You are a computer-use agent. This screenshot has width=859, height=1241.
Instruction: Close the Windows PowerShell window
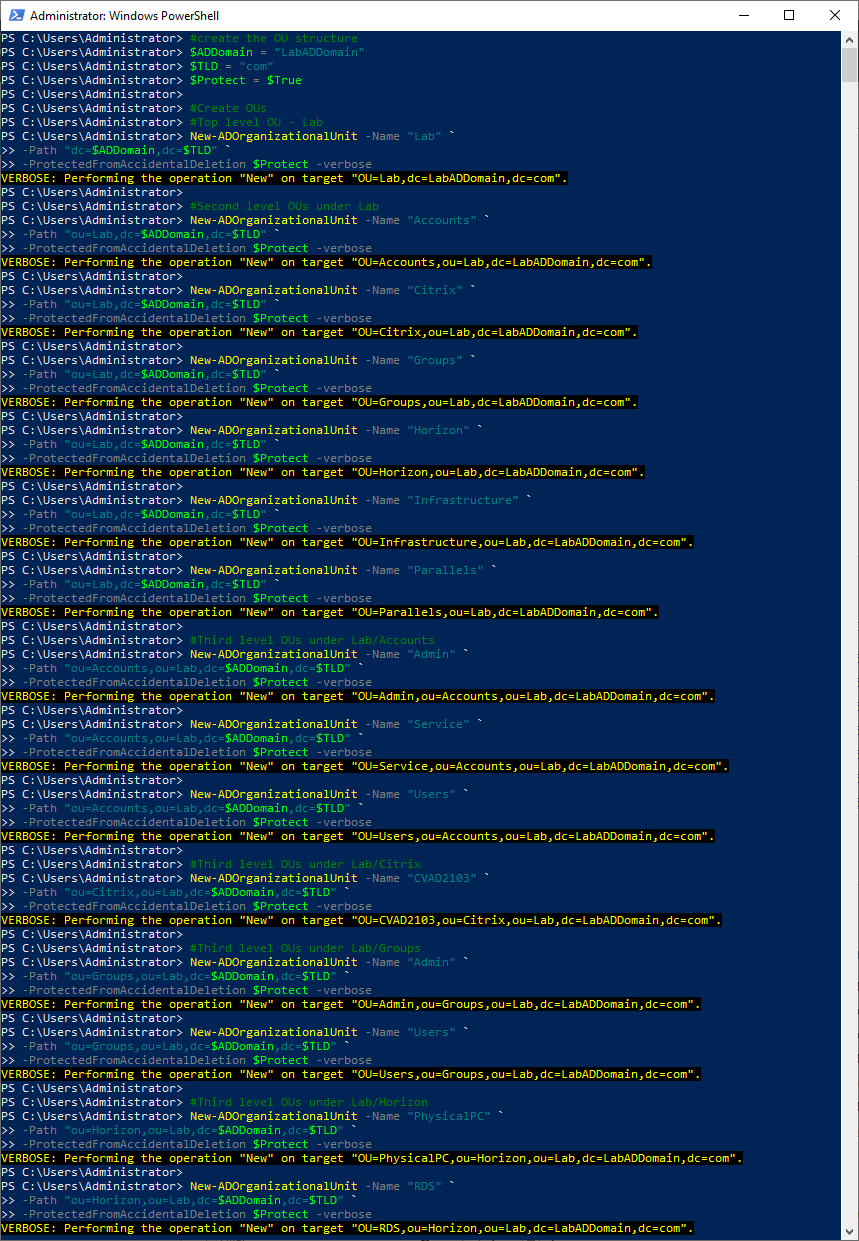pos(835,15)
